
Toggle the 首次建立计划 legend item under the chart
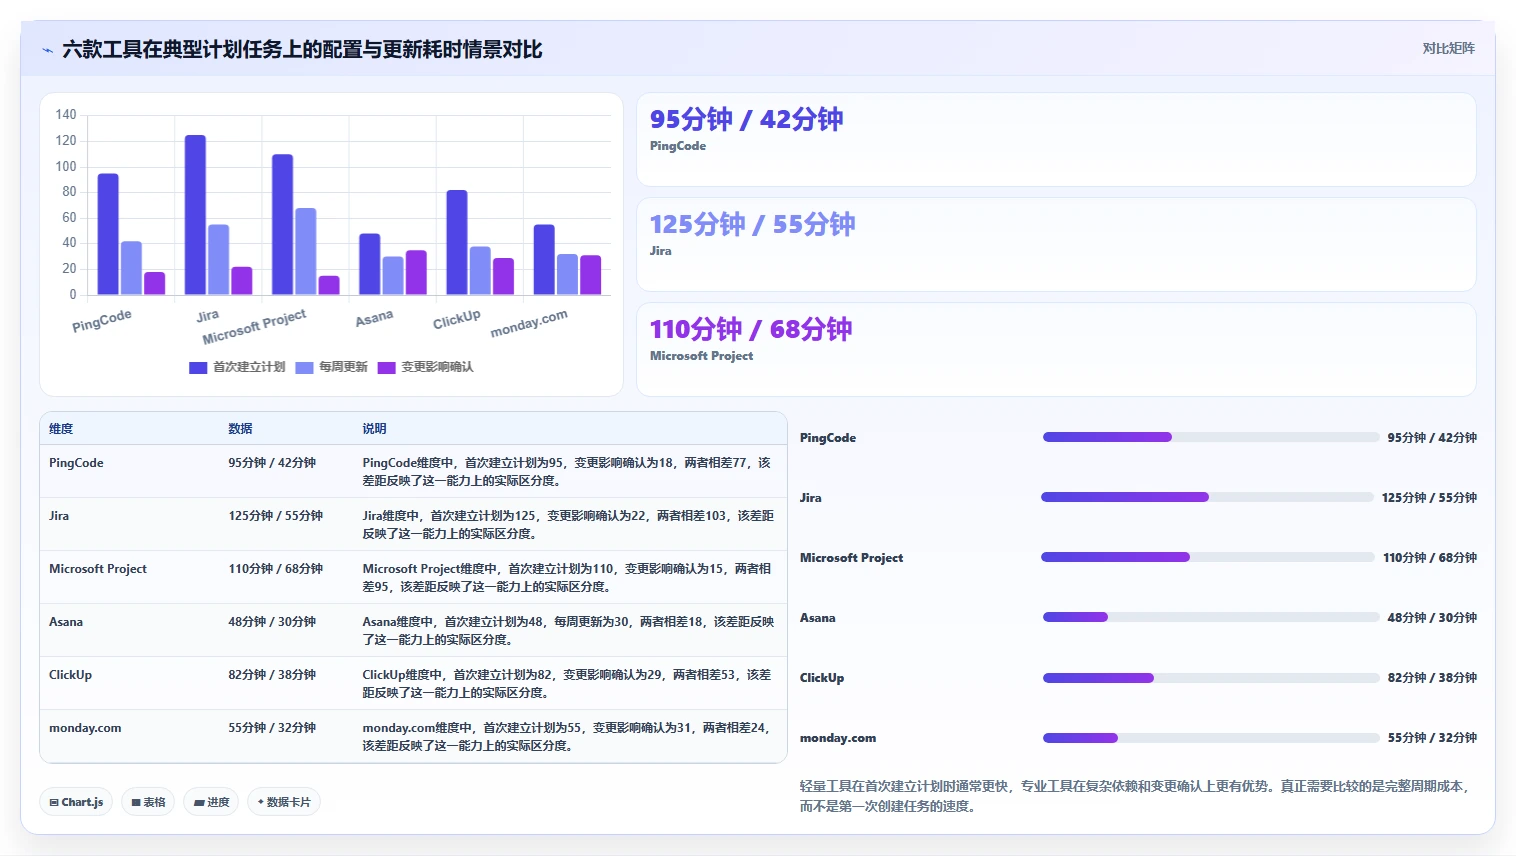(237, 367)
